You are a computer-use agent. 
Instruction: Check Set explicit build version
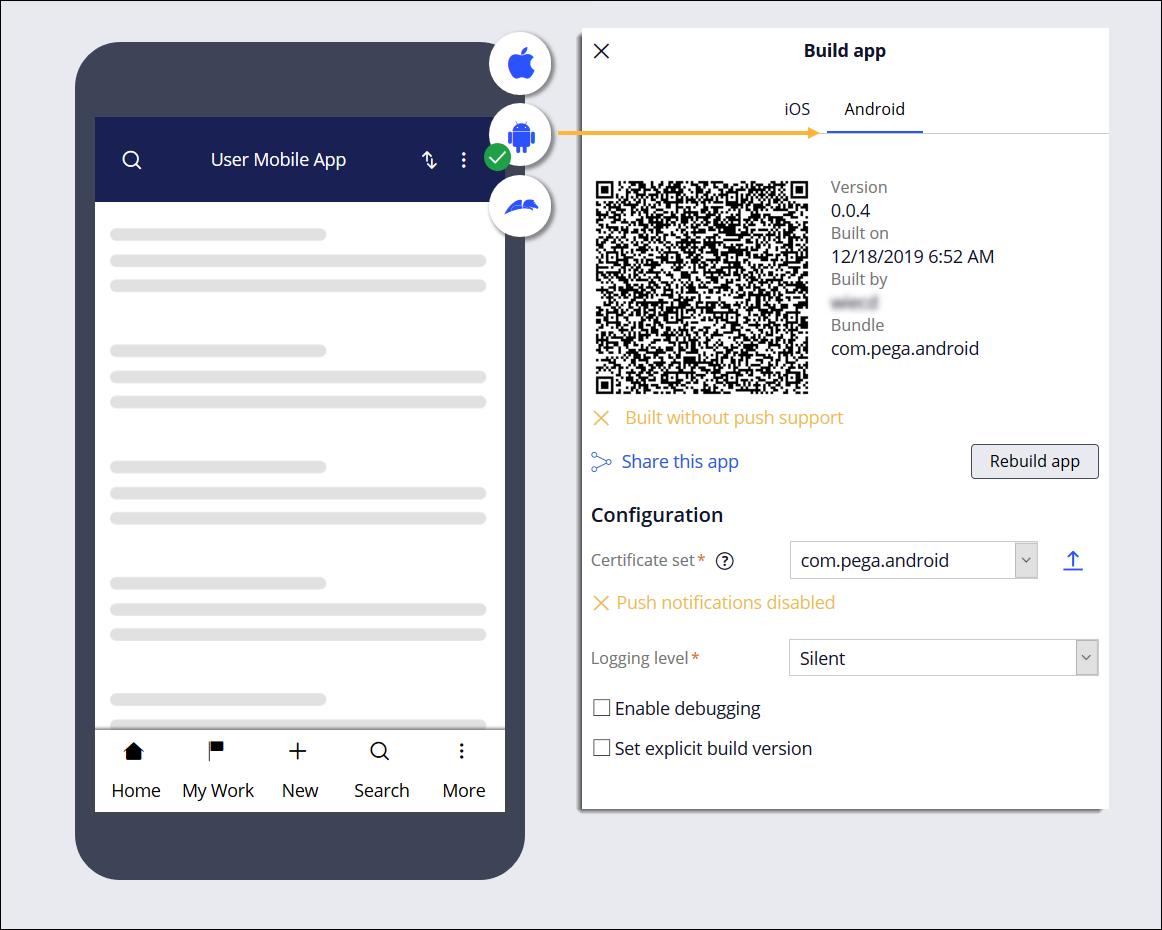pos(602,748)
